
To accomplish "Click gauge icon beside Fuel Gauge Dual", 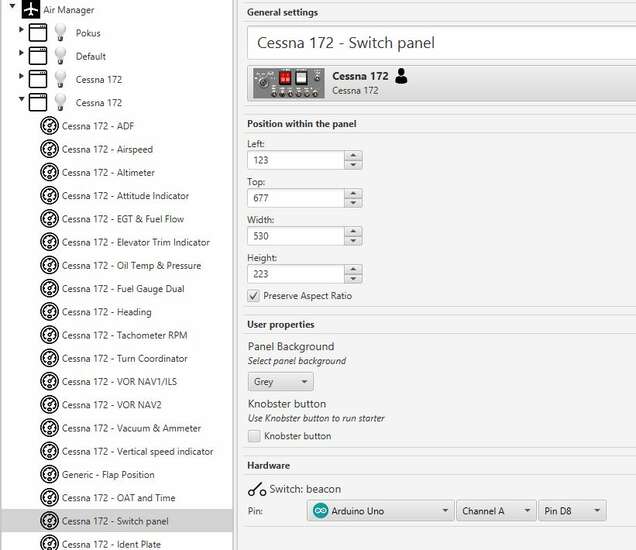I will [49, 288].
